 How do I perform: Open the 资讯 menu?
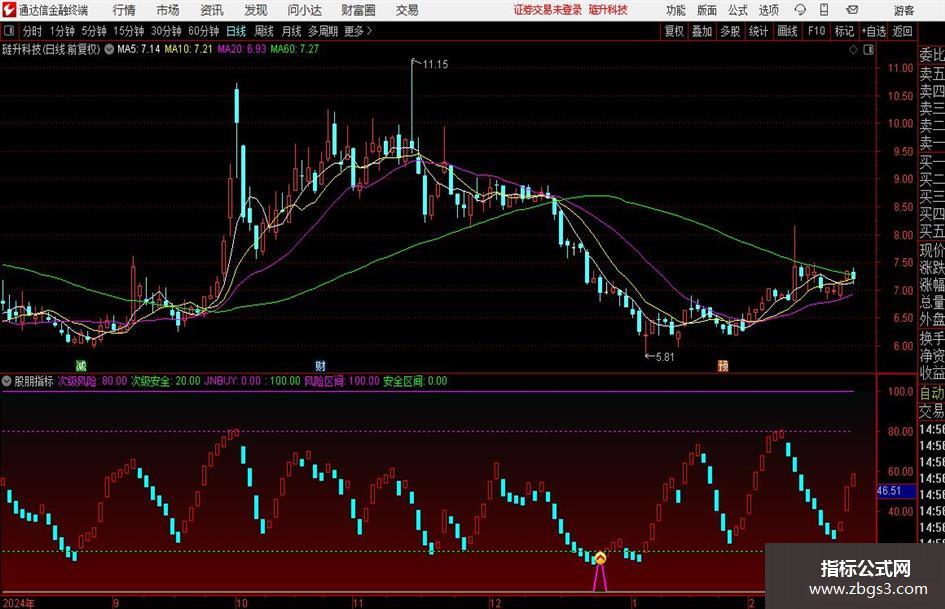[212, 10]
